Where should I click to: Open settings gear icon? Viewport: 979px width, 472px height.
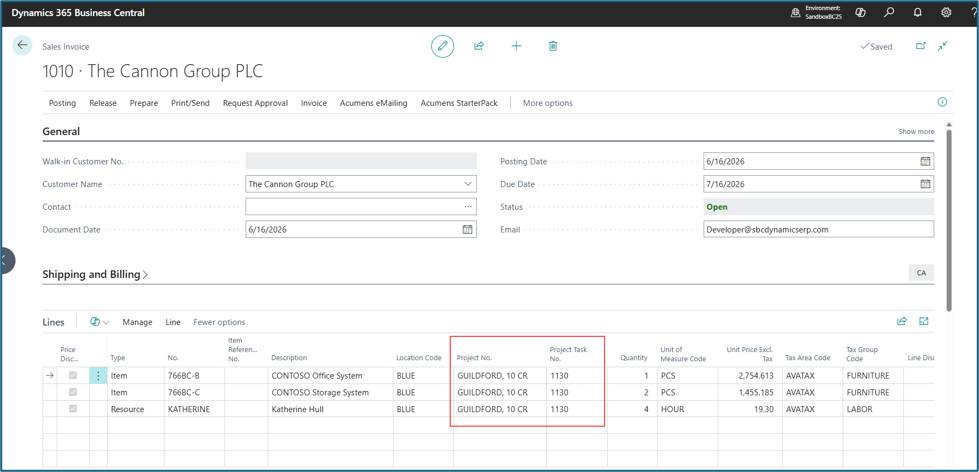click(946, 12)
